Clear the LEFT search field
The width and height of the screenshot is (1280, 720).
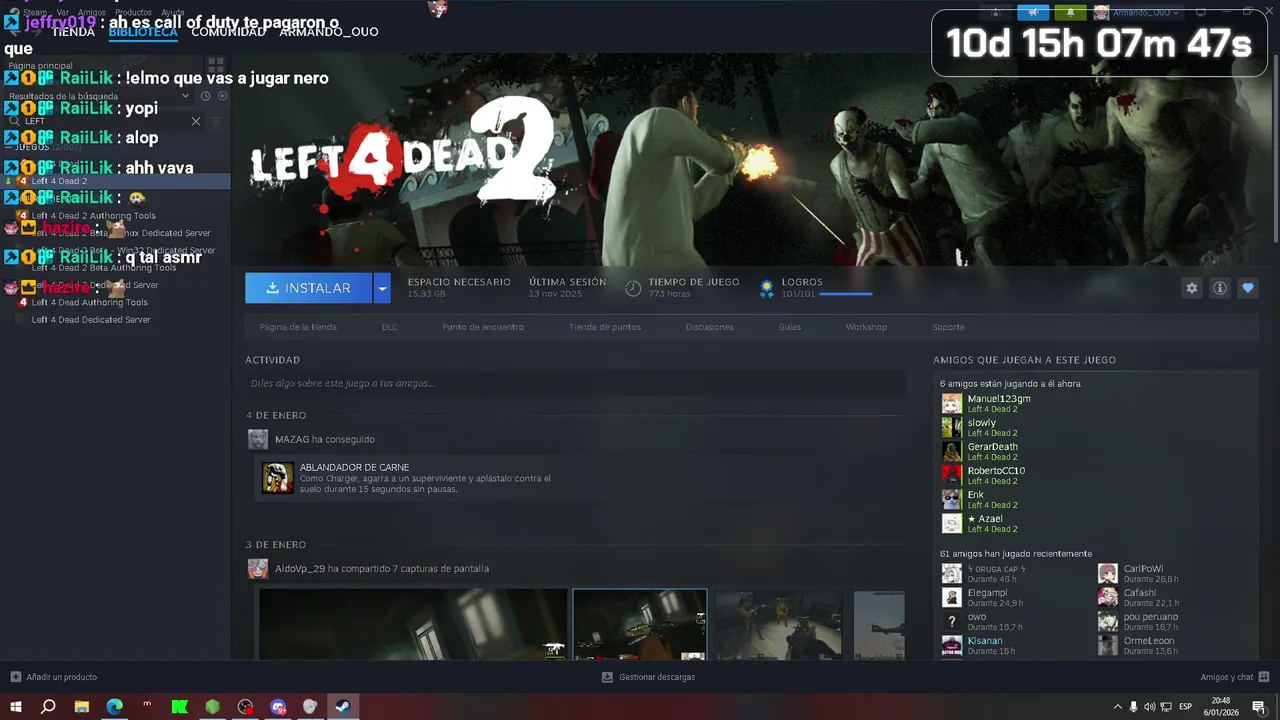coord(196,121)
